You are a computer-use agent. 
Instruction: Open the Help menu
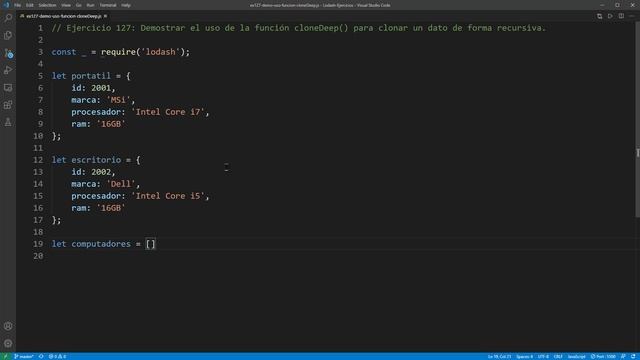(x=126, y=5)
